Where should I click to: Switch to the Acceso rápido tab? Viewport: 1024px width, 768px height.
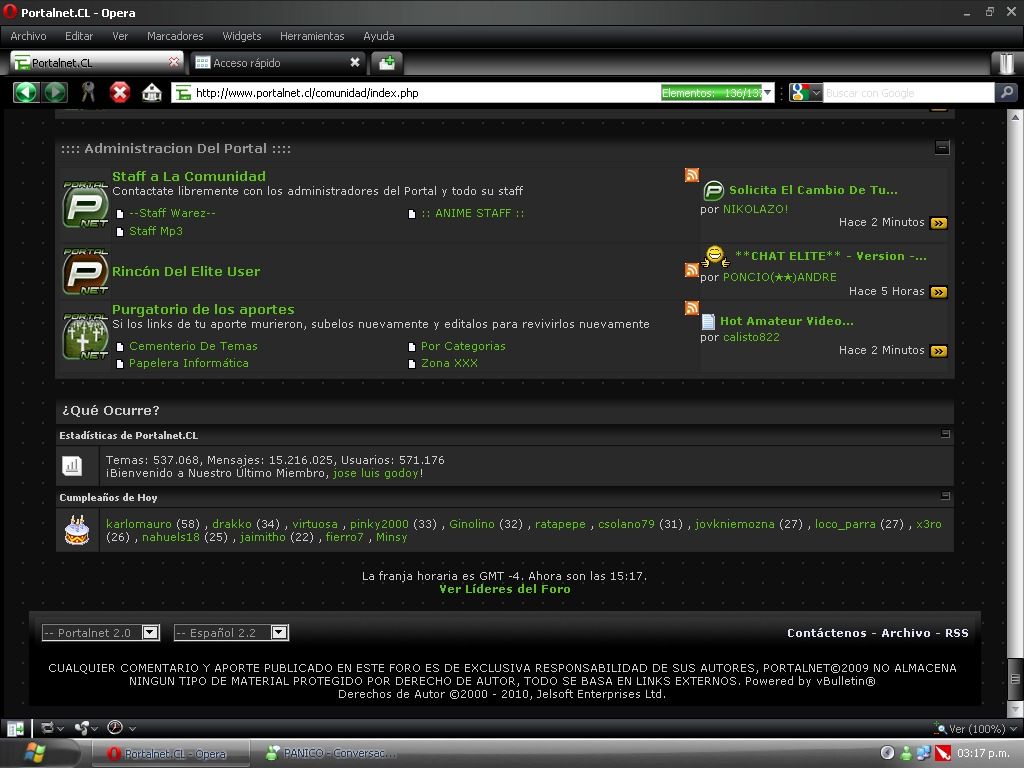point(278,63)
